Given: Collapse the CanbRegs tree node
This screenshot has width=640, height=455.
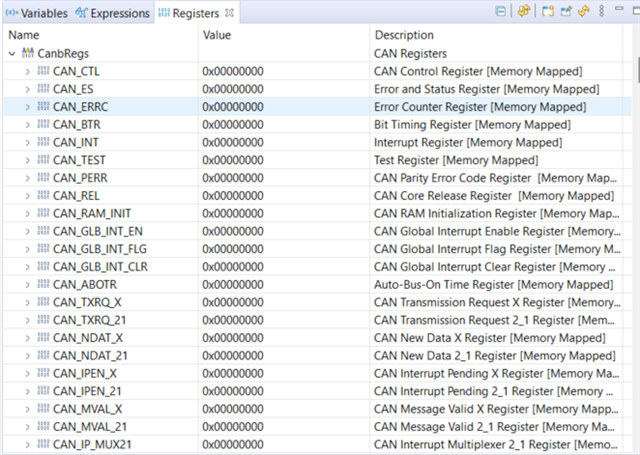Looking at the screenshot, I should pyautogui.click(x=10, y=53).
